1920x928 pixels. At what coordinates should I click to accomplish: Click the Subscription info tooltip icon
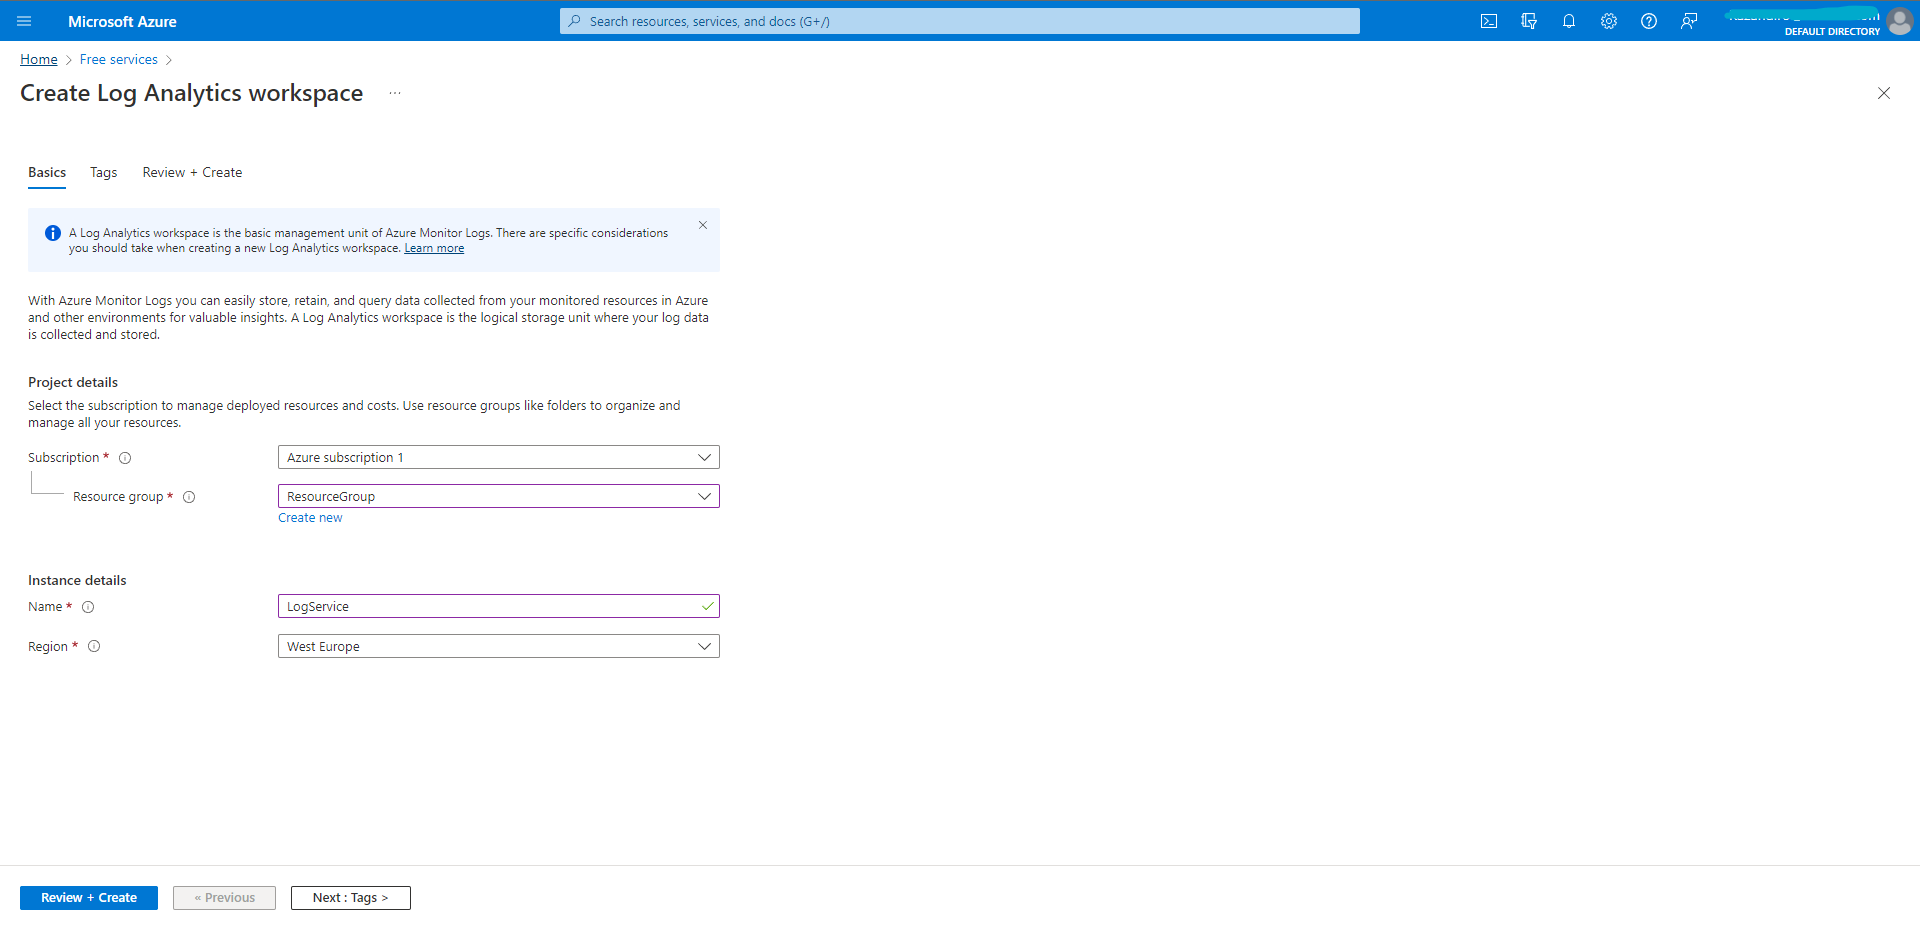click(125, 457)
